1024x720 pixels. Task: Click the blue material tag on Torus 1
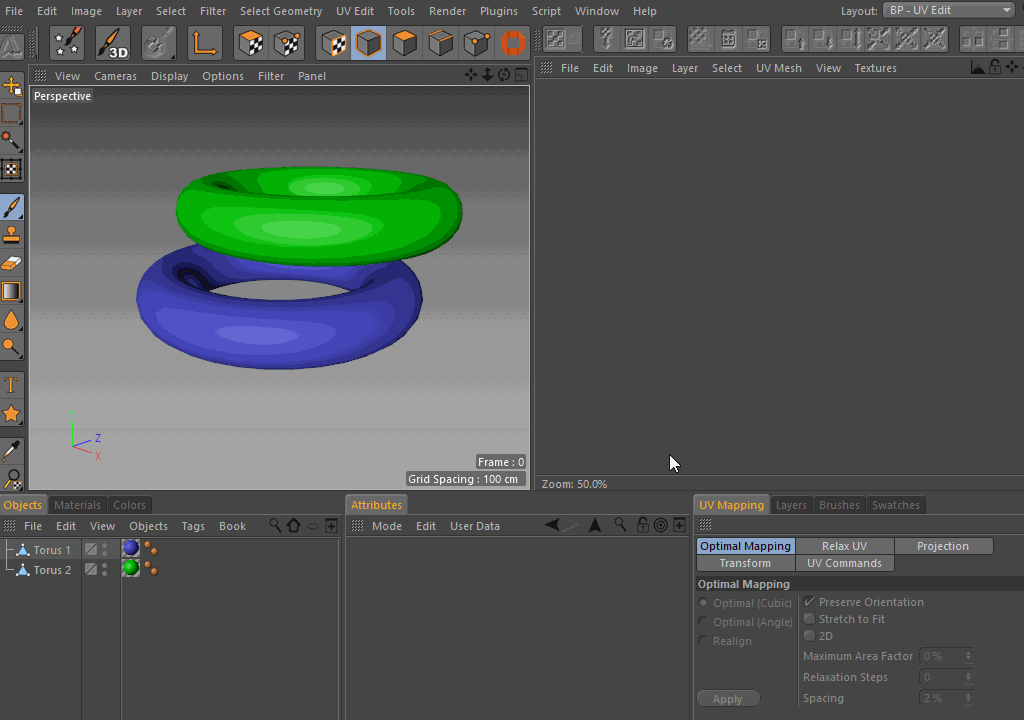coord(131,549)
